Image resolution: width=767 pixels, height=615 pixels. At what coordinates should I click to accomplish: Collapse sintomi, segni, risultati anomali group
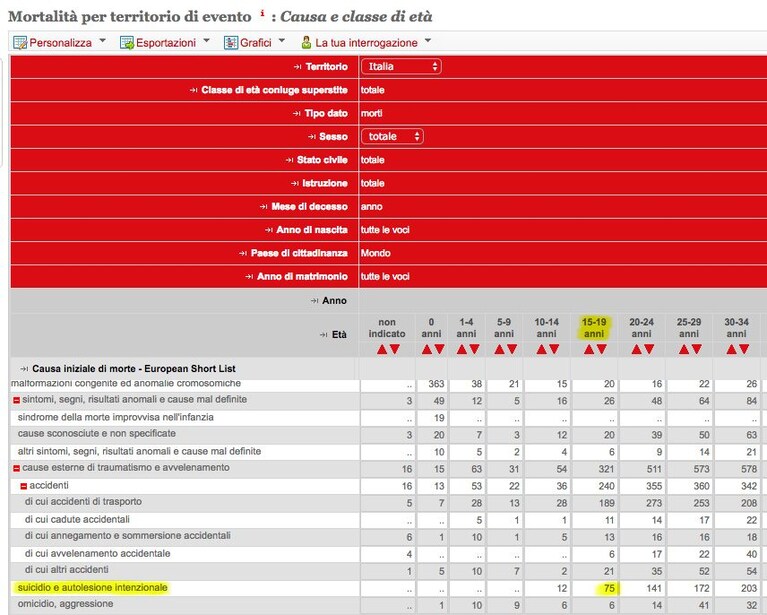click(x=16, y=400)
